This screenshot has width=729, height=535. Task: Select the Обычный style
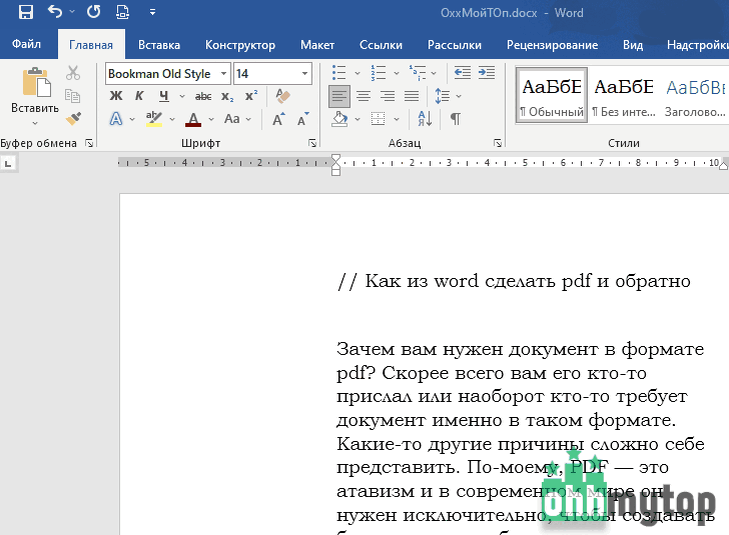[x=551, y=95]
